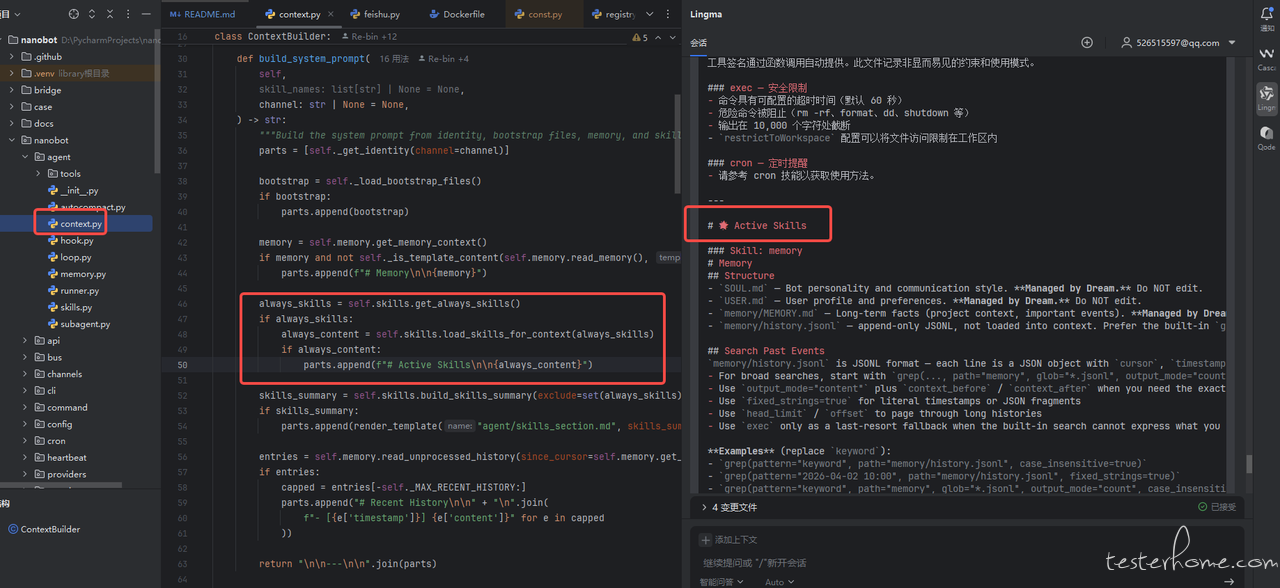Open skills.py in the project tree
Screen dimensions: 1280x588
click(x=76, y=307)
